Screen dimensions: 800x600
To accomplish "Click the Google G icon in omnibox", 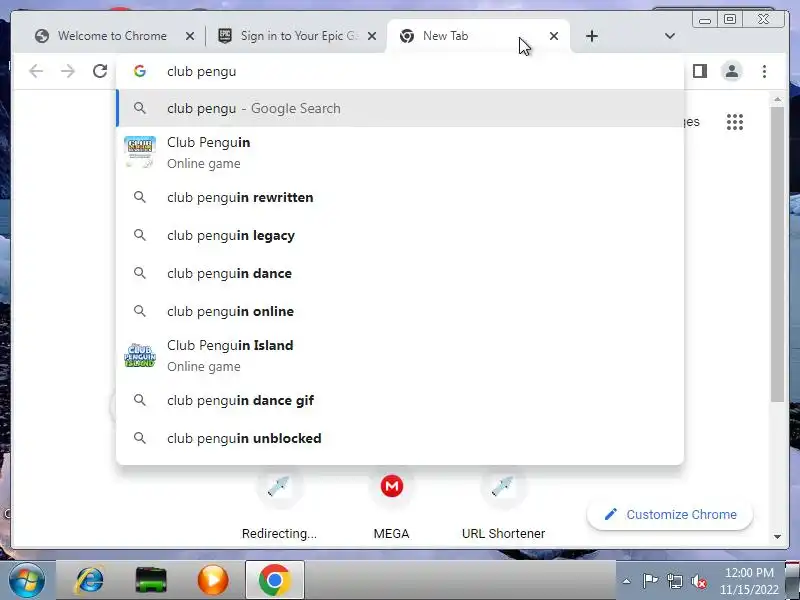I will pos(140,71).
